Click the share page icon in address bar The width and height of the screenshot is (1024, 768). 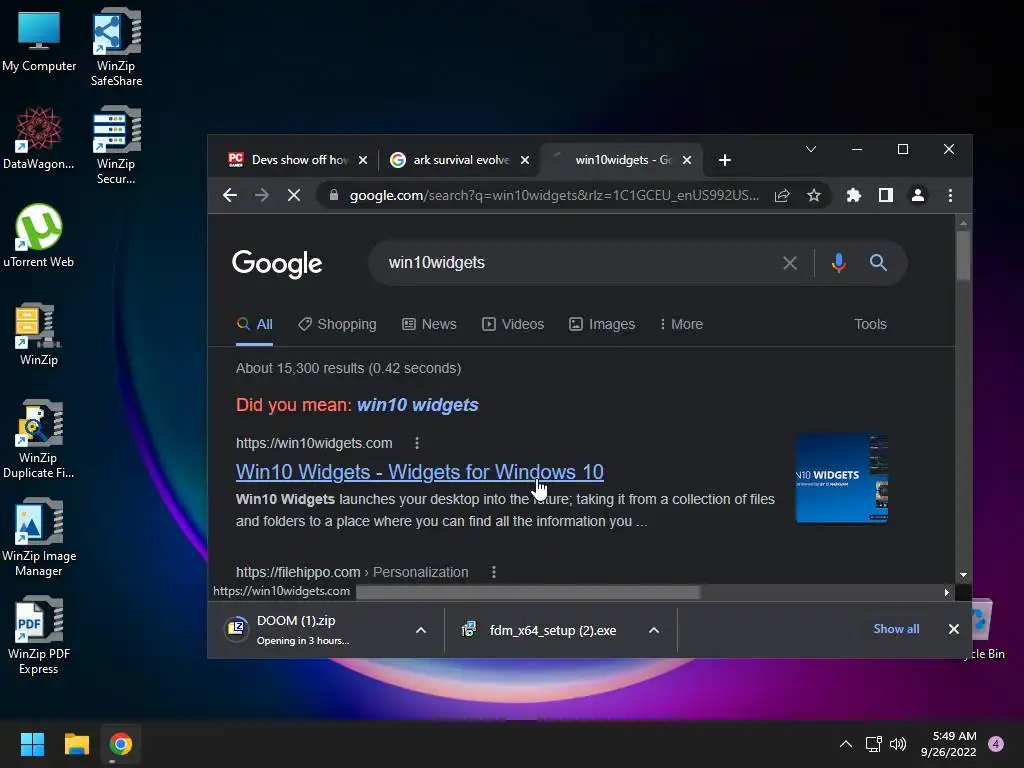point(782,195)
